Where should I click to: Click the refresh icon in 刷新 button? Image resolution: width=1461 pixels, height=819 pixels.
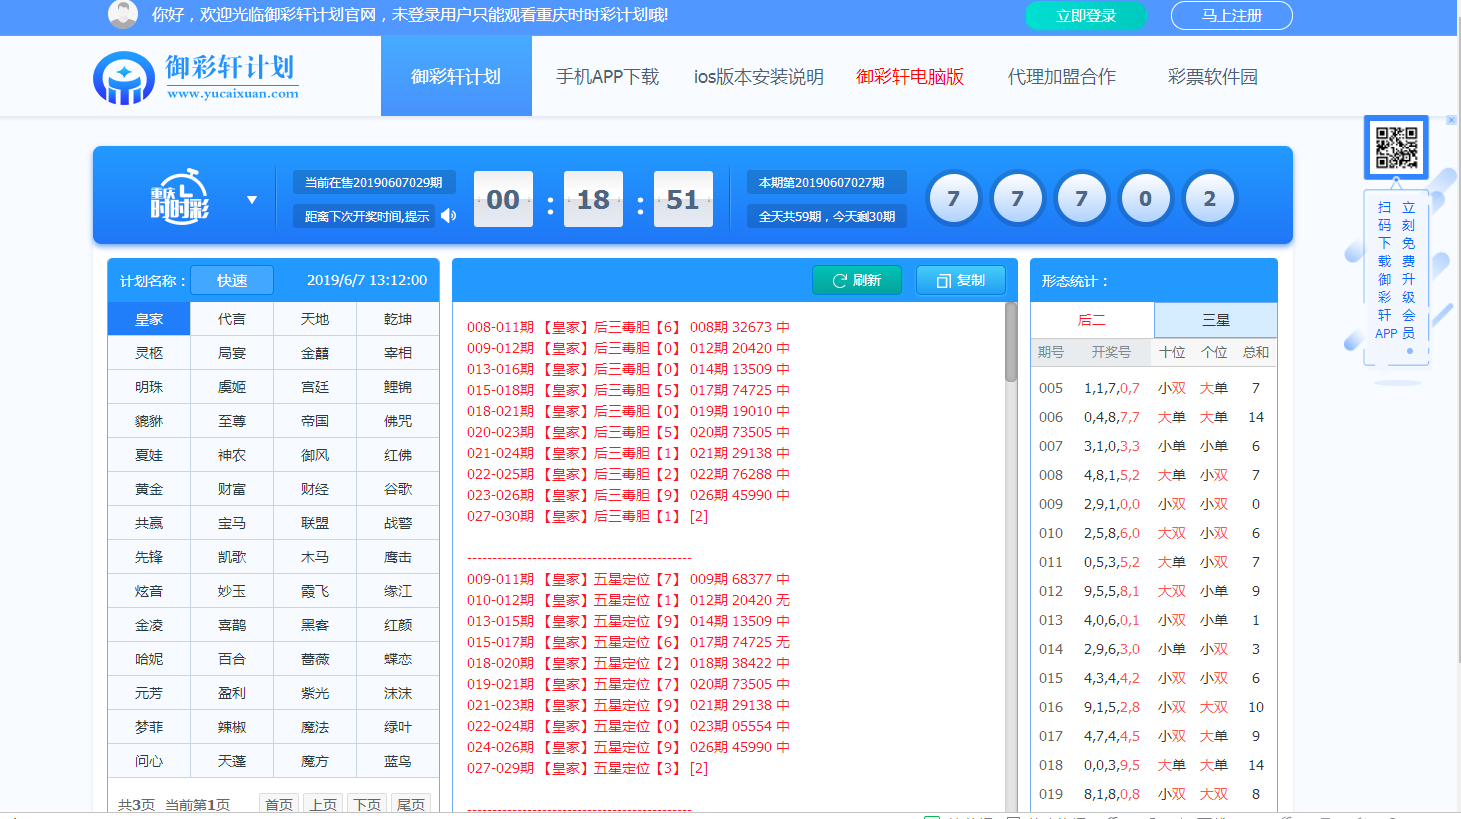pos(840,281)
